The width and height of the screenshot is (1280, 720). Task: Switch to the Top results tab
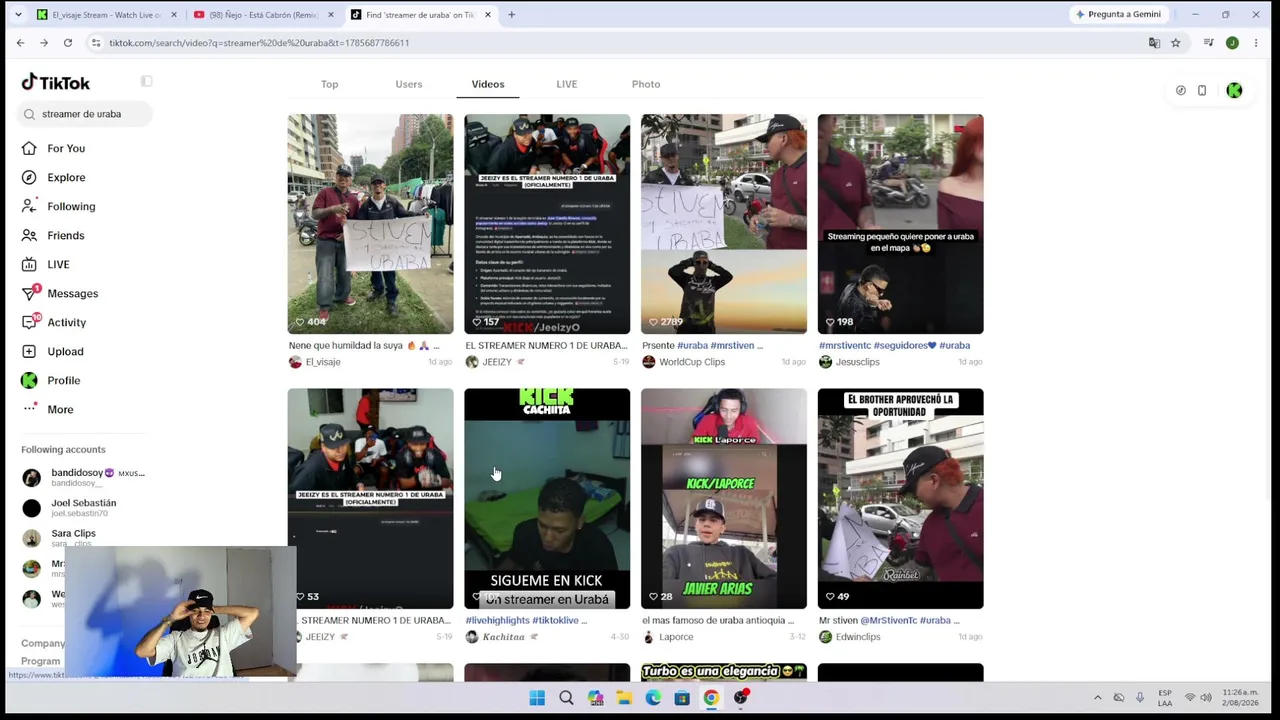(x=329, y=84)
